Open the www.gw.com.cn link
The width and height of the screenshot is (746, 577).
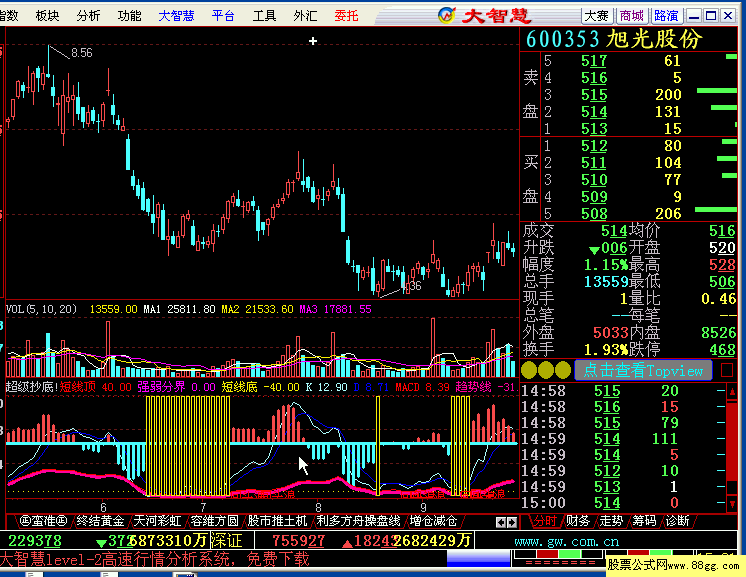click(x=567, y=541)
